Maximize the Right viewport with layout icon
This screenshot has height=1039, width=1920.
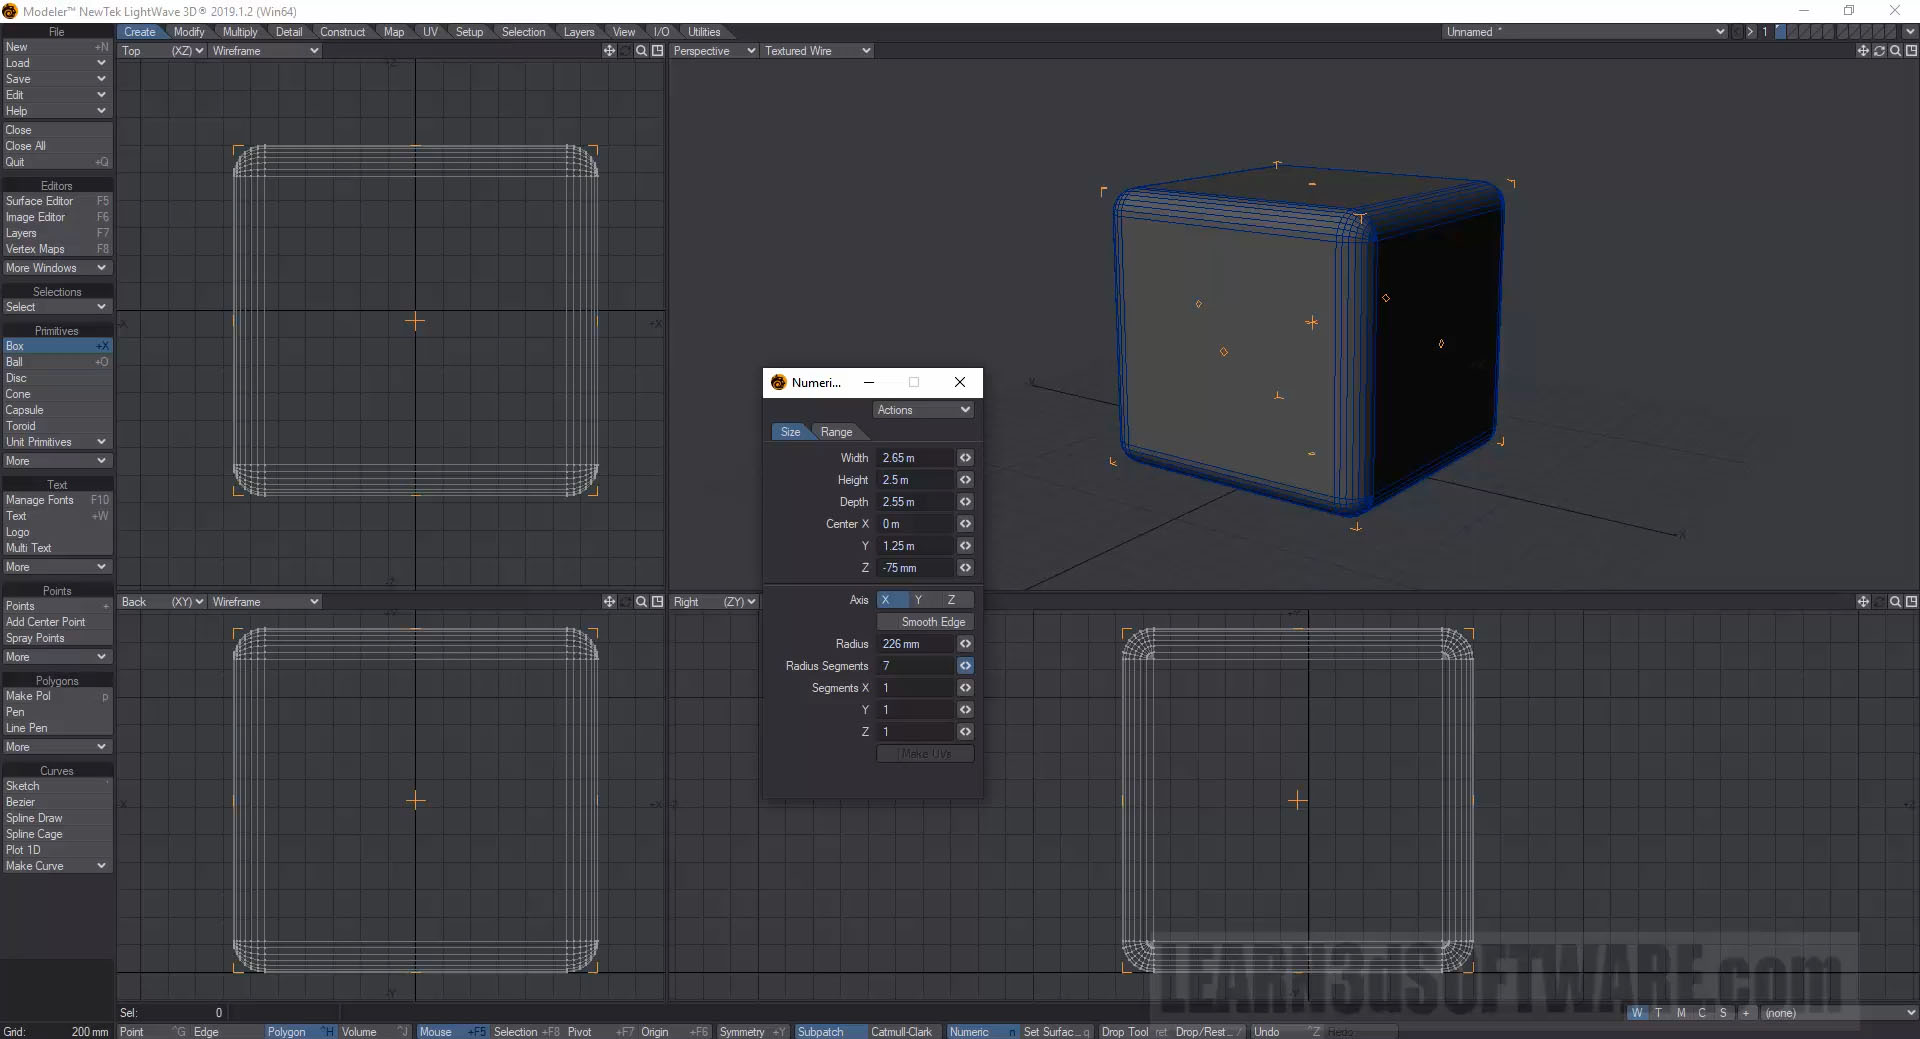click(x=1911, y=602)
